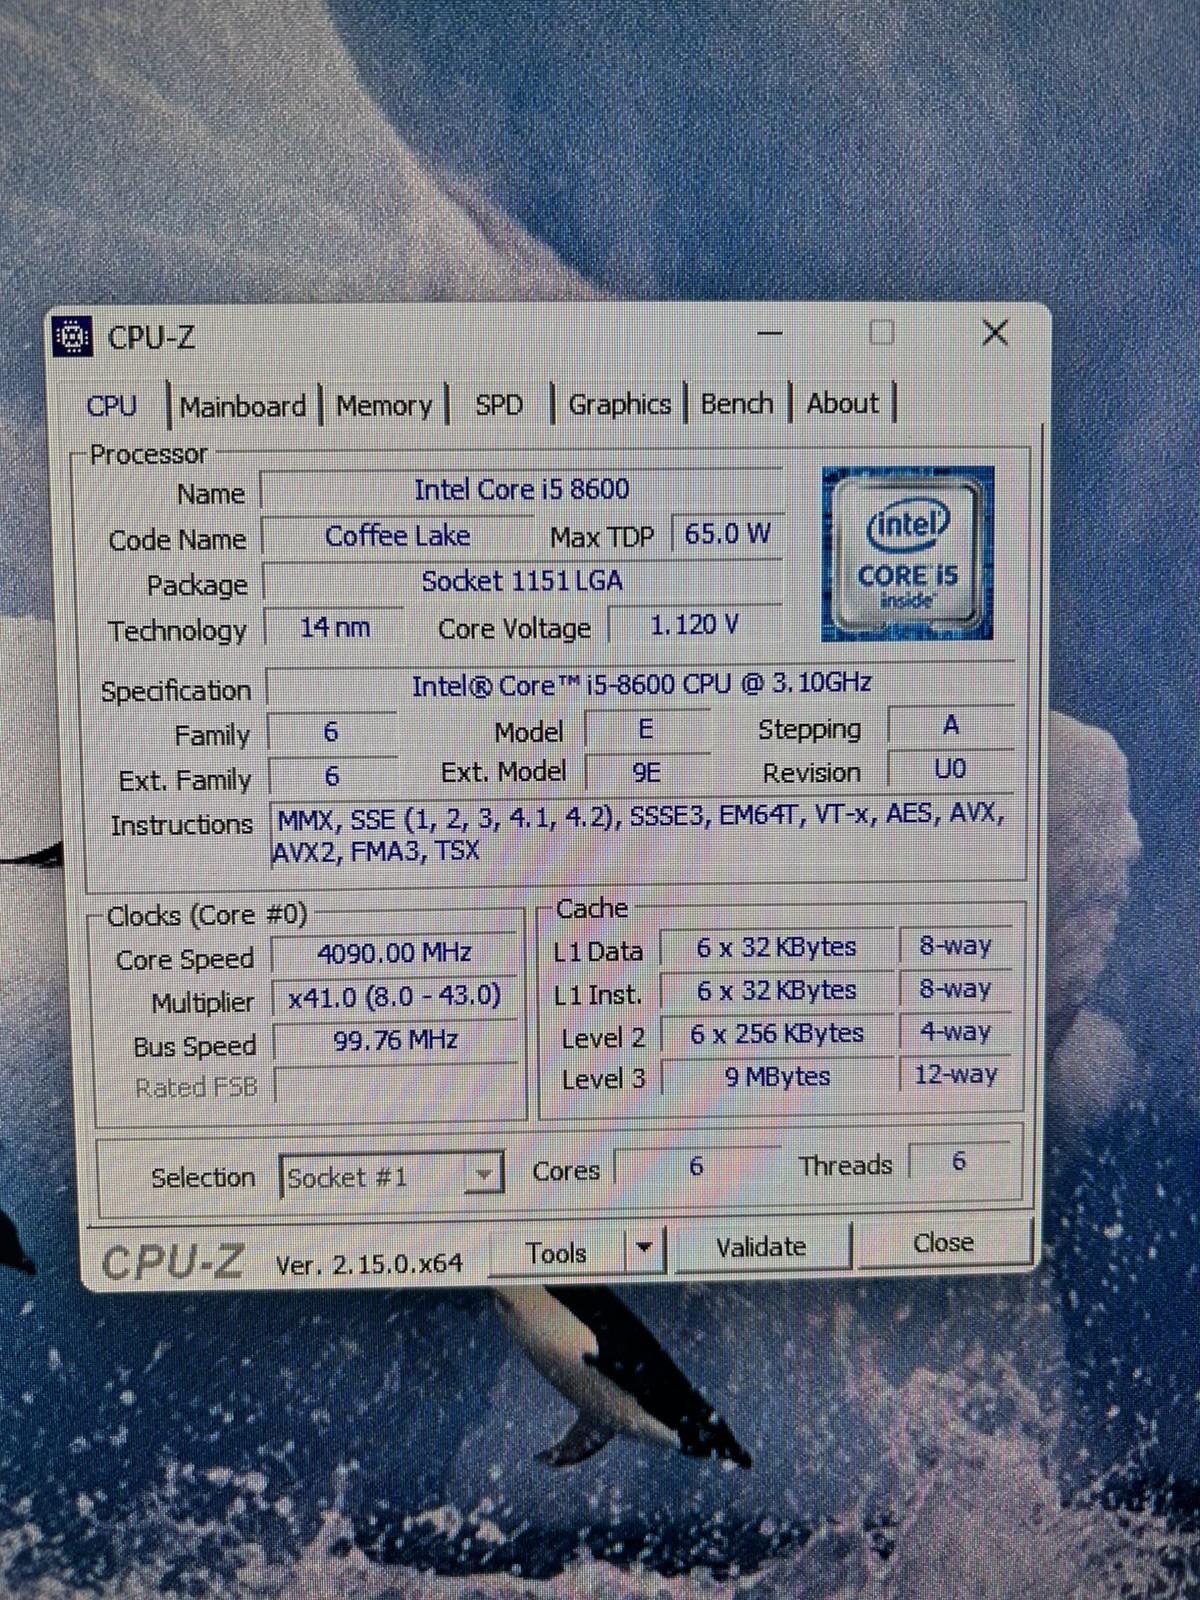Click the Multiplier value x41.0 (8.0 - 43.0)
1200x1600 pixels.
(394, 996)
